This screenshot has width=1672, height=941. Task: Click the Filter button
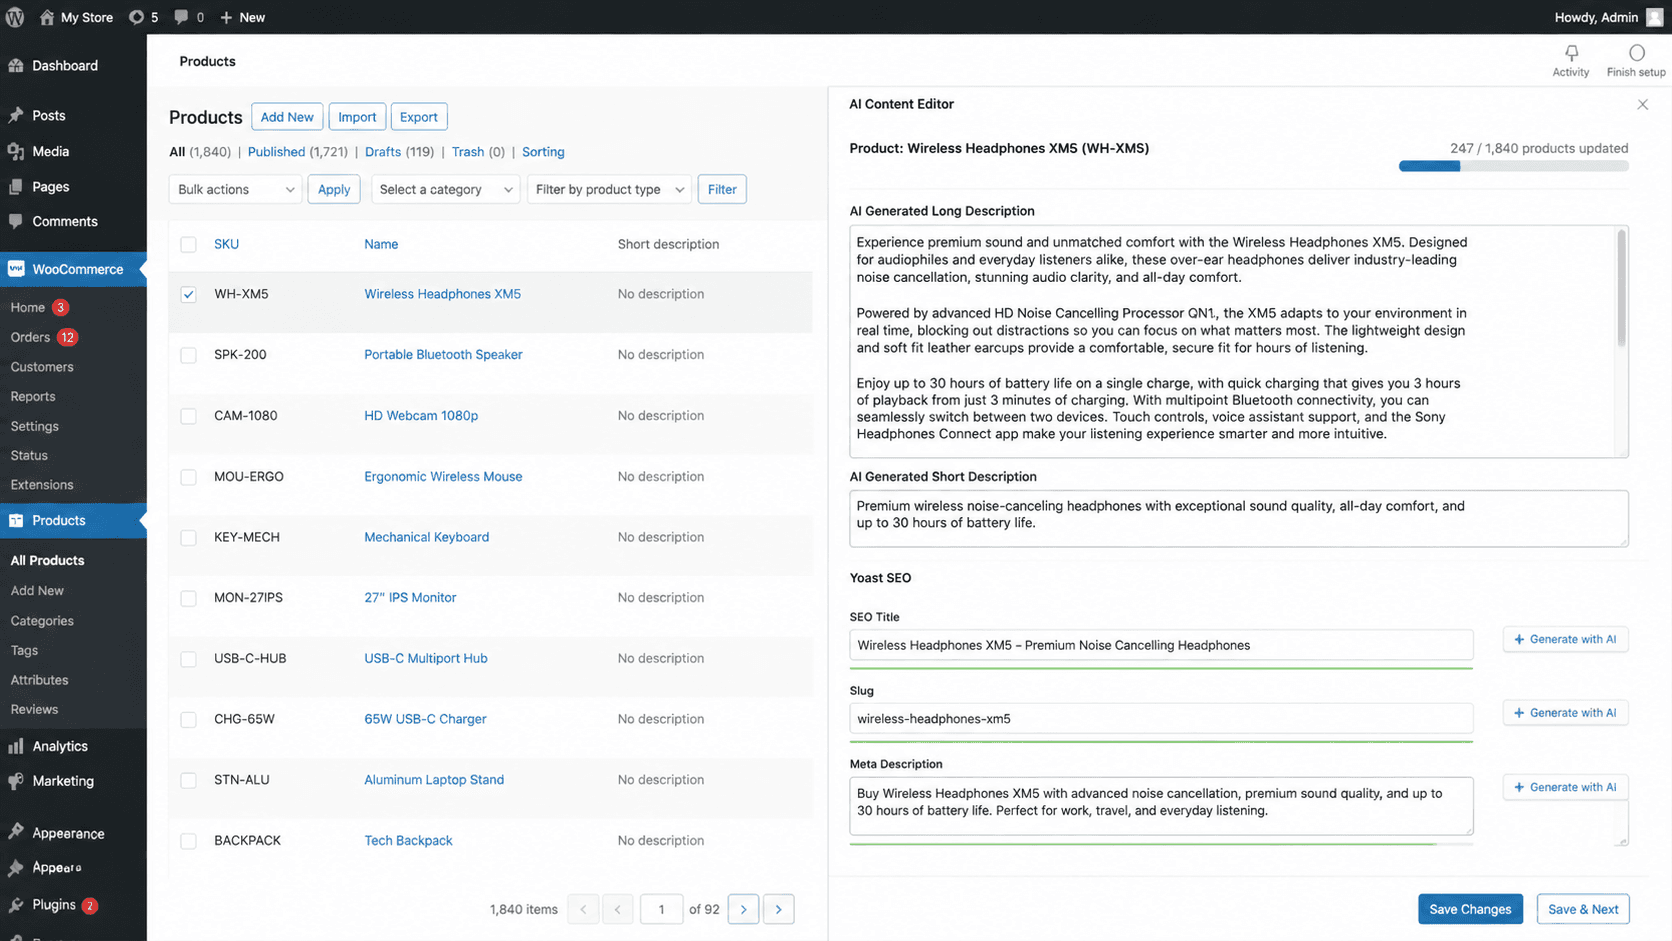coord(722,189)
